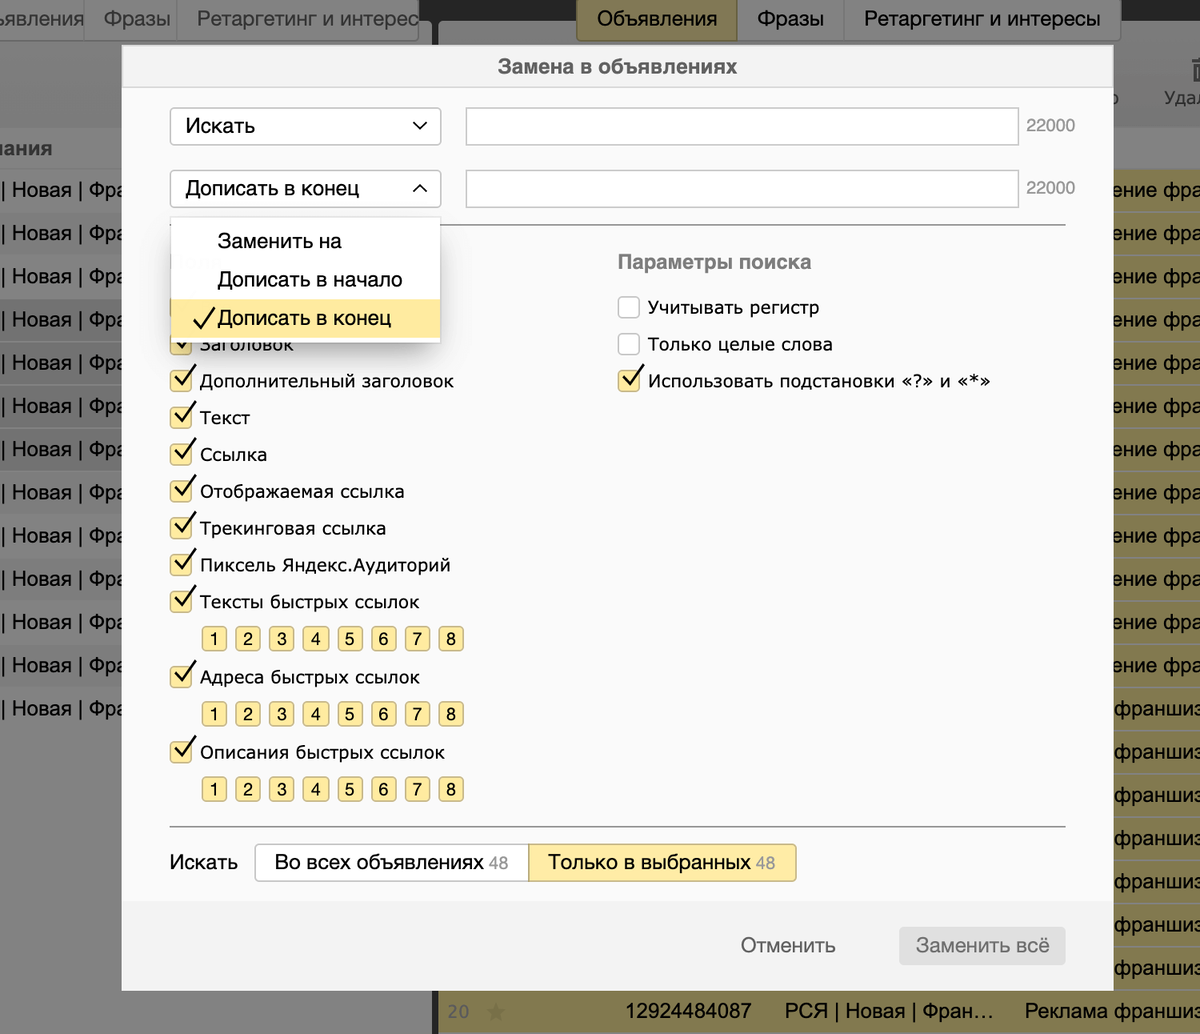The image size is (1200, 1034).
Task: Uncheck the Ссылка checkbox
Action: [x=182, y=455]
